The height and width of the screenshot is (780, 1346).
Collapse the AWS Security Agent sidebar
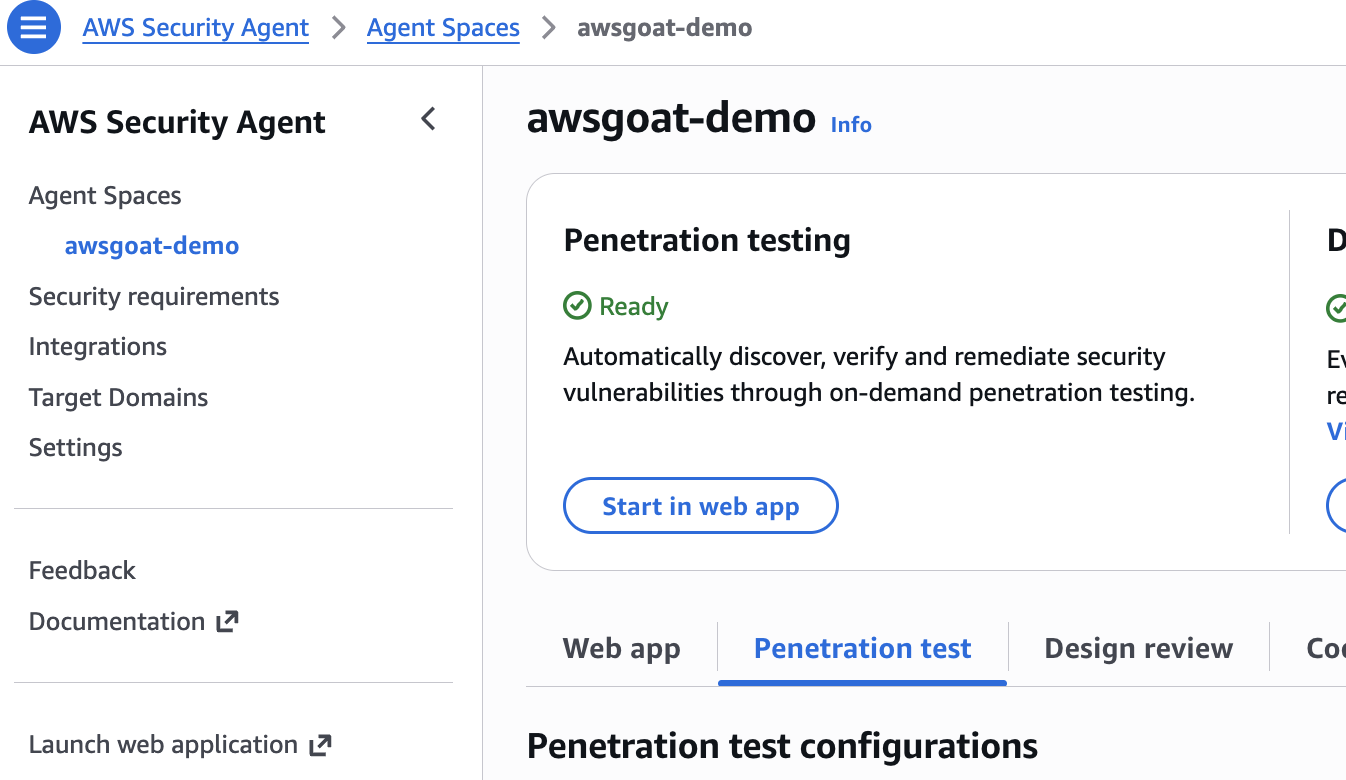coord(428,119)
